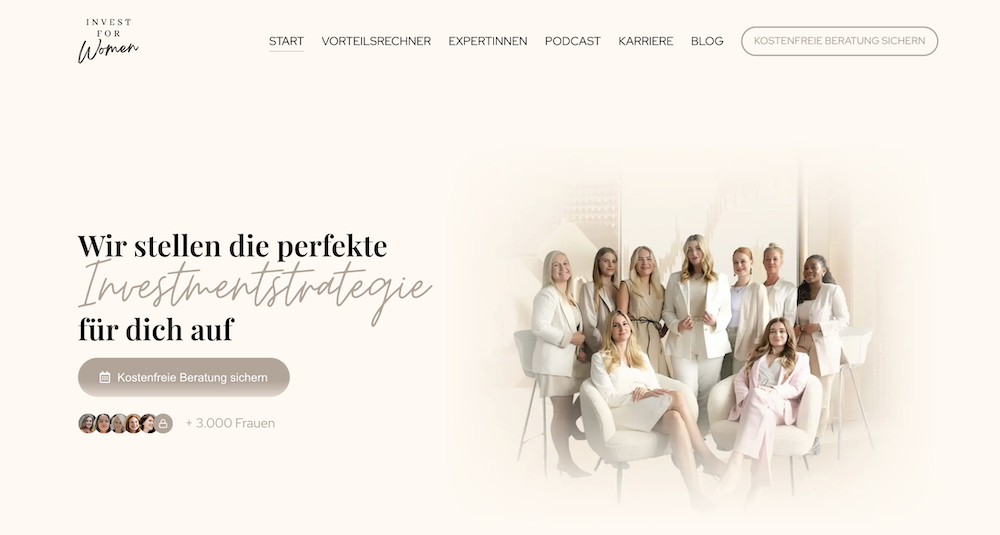
Task: Open the VORTEILSRECHNER page
Action: click(376, 41)
